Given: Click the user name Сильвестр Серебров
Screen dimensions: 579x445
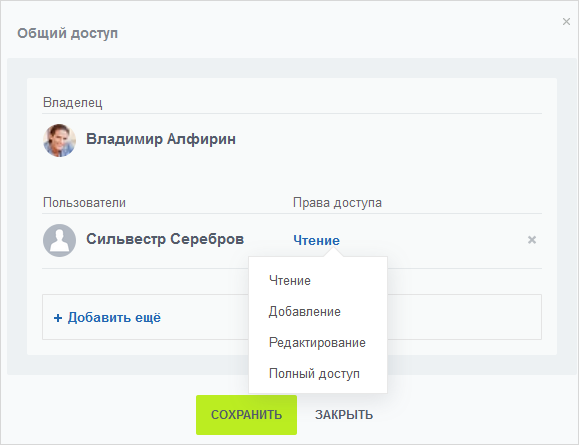Looking at the screenshot, I should (x=165, y=239).
